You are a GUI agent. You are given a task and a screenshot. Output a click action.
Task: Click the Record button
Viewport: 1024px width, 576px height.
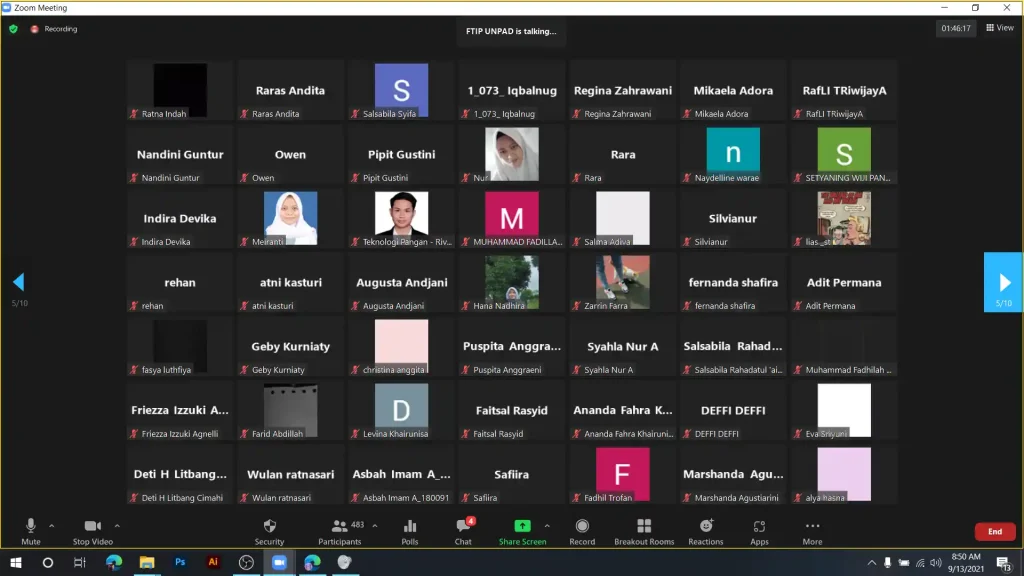pos(582,532)
